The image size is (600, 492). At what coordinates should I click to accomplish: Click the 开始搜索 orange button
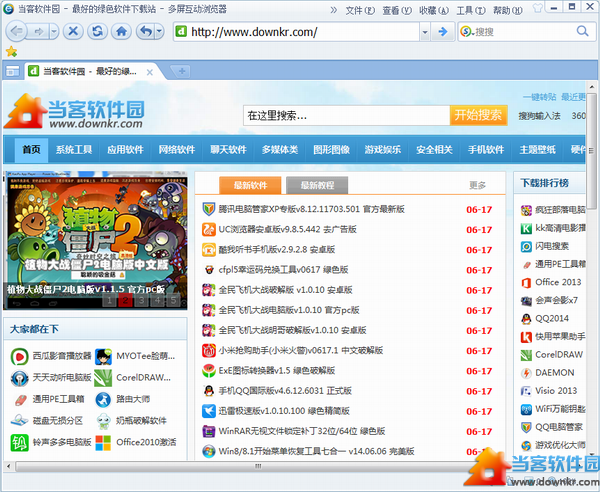pyautogui.click(x=478, y=115)
